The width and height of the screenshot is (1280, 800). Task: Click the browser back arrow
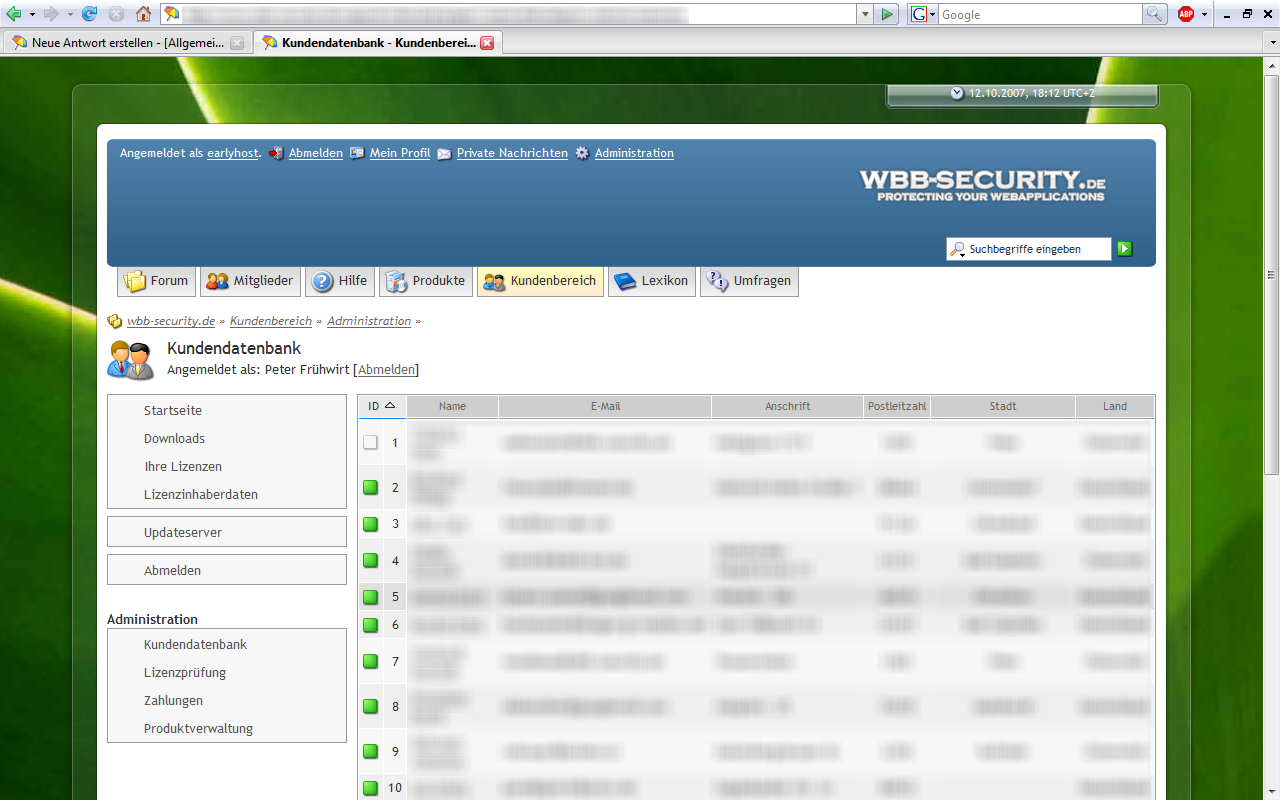point(14,14)
